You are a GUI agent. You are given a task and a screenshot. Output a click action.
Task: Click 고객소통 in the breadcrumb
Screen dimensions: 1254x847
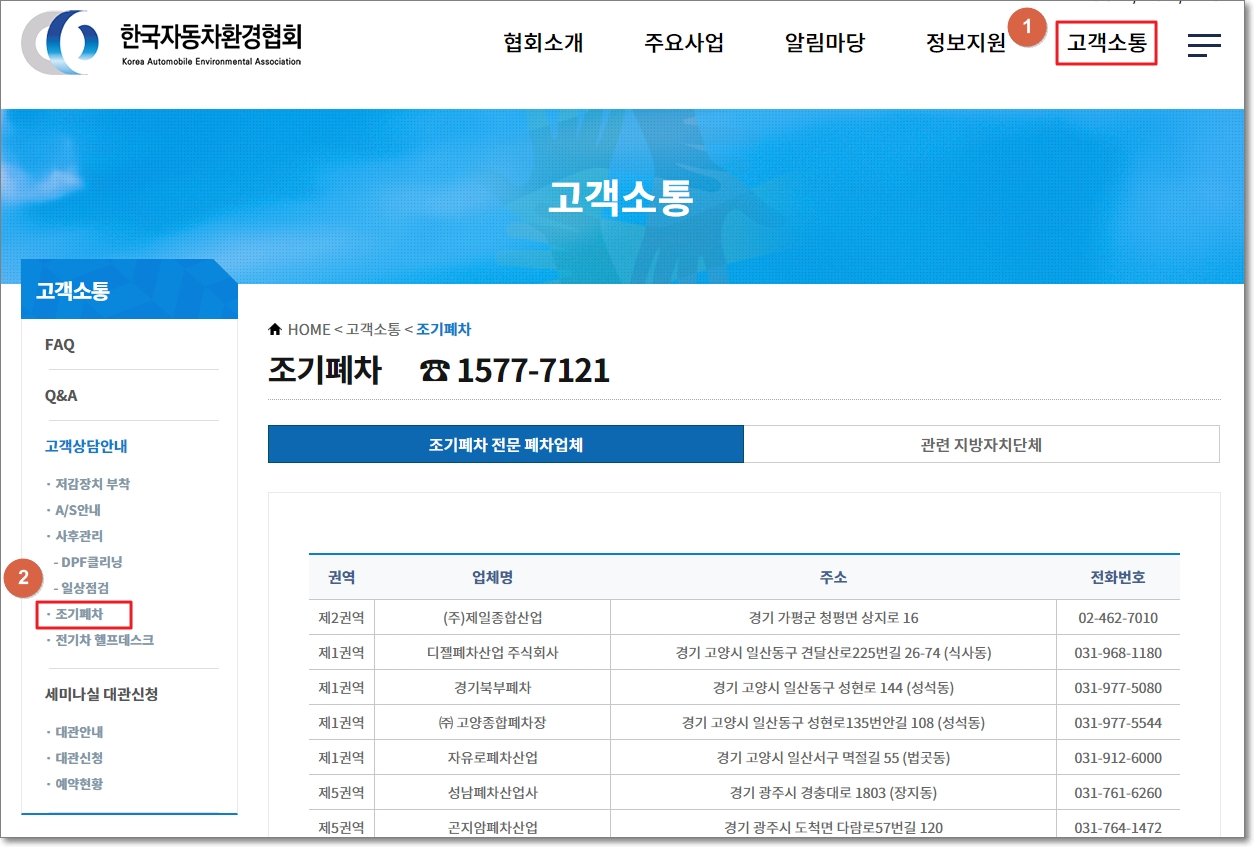coord(373,329)
